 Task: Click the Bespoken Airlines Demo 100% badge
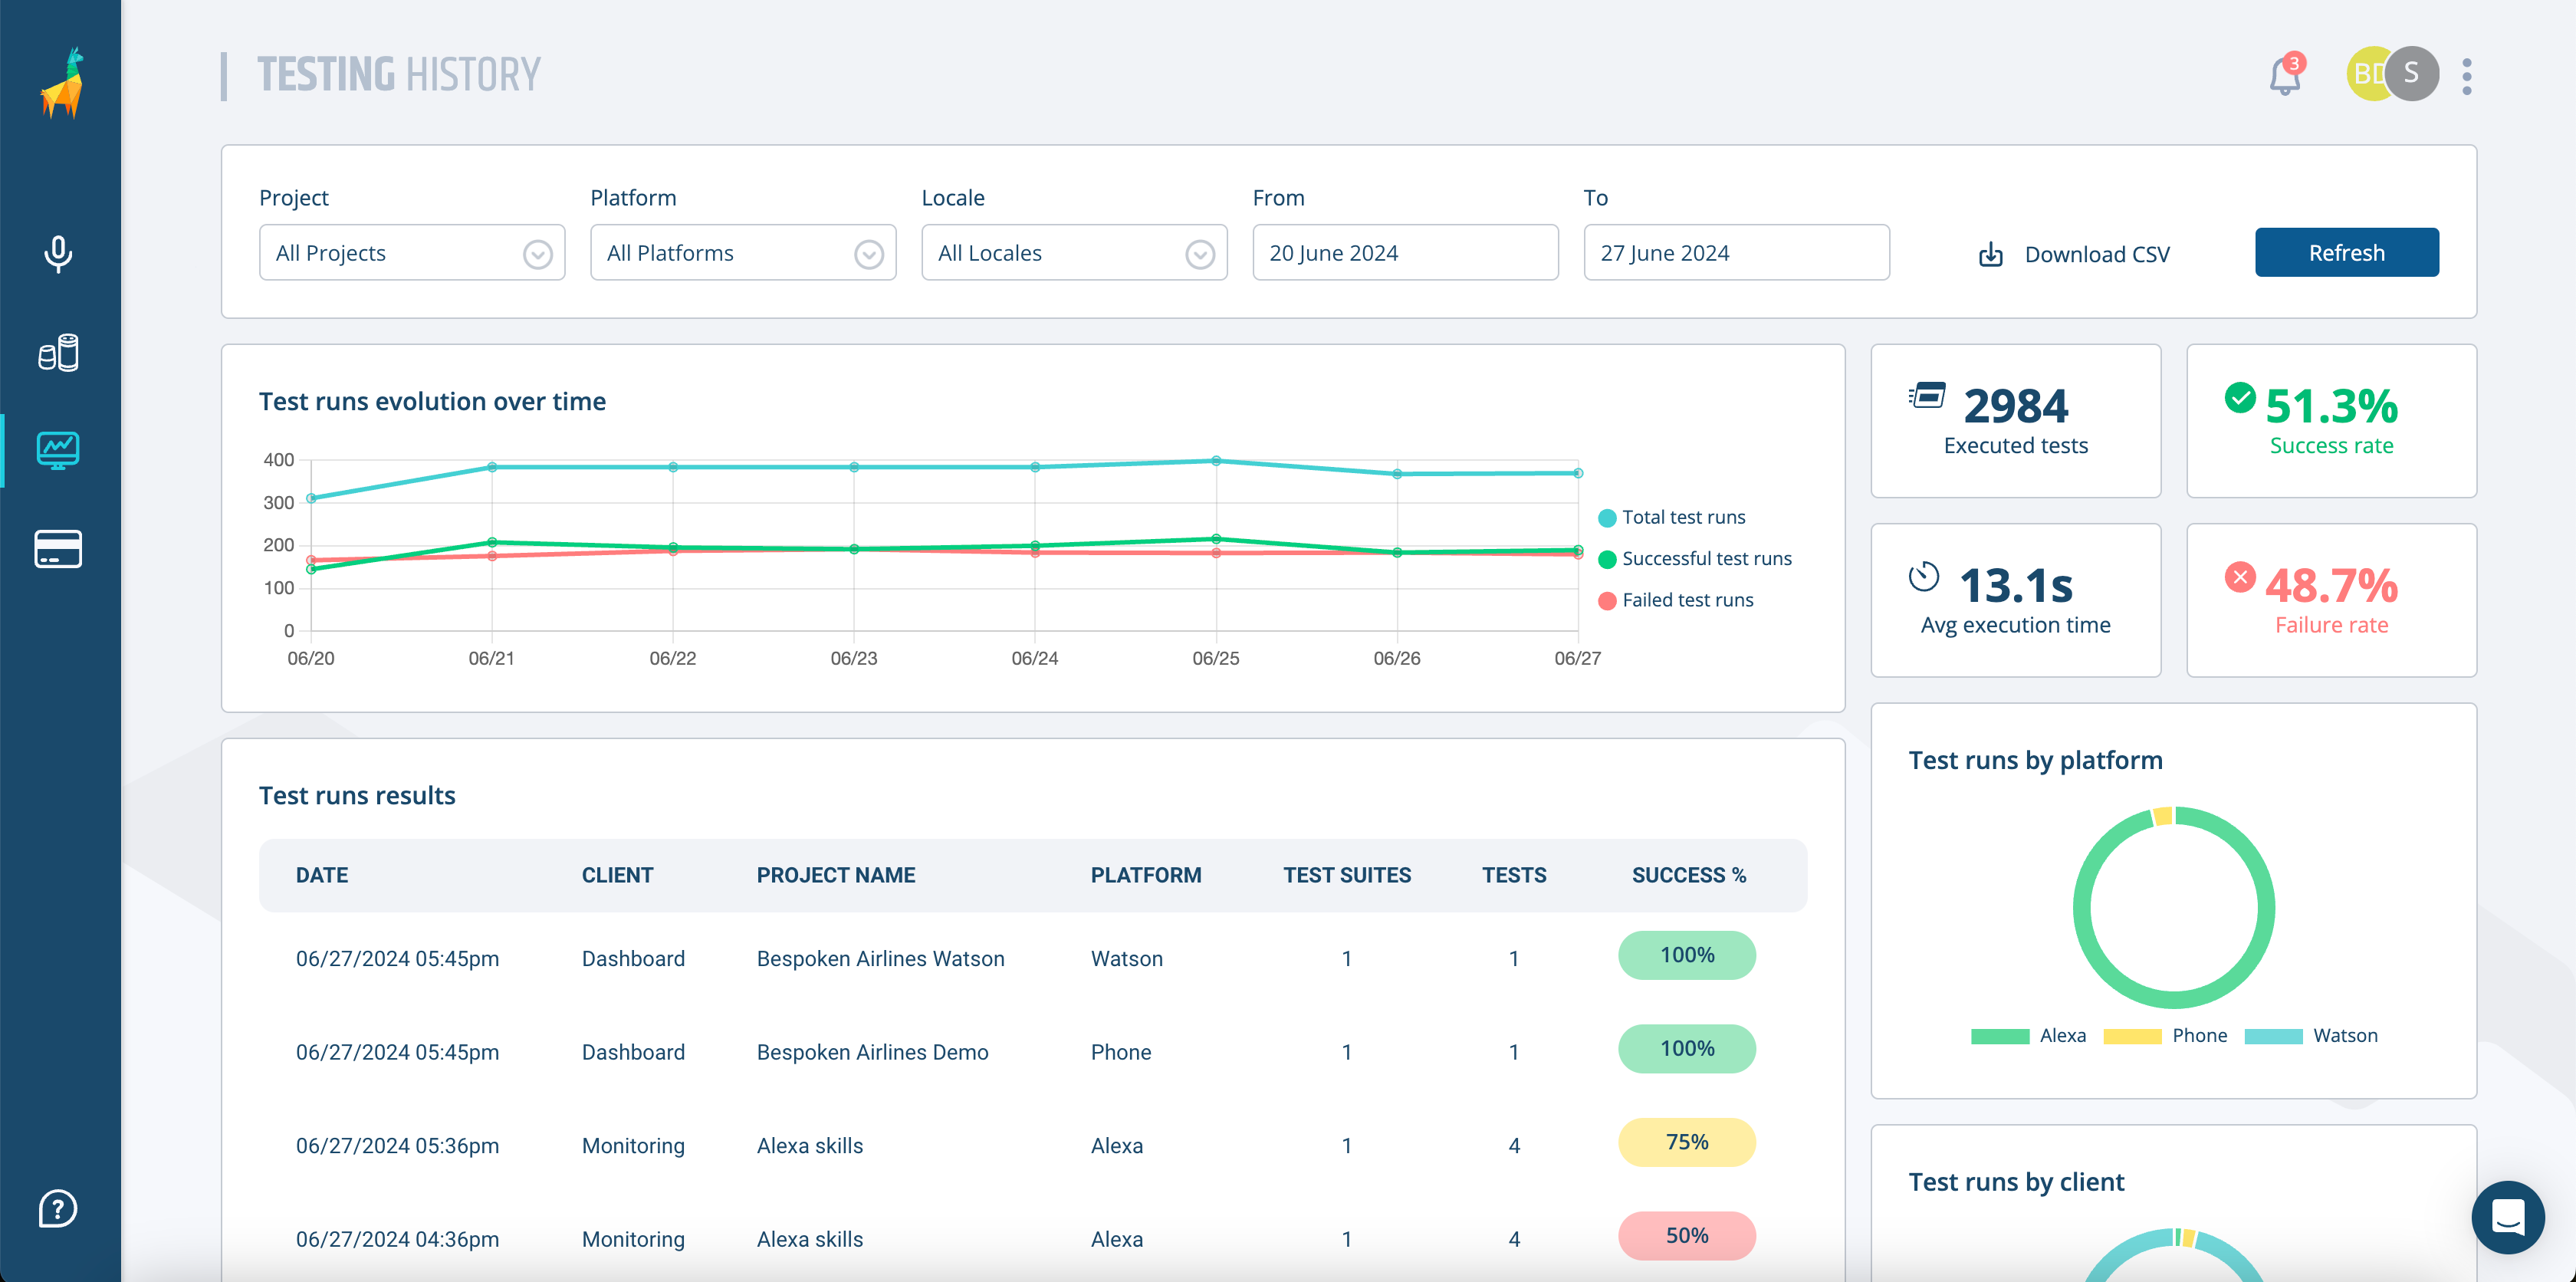pyautogui.click(x=1687, y=1049)
